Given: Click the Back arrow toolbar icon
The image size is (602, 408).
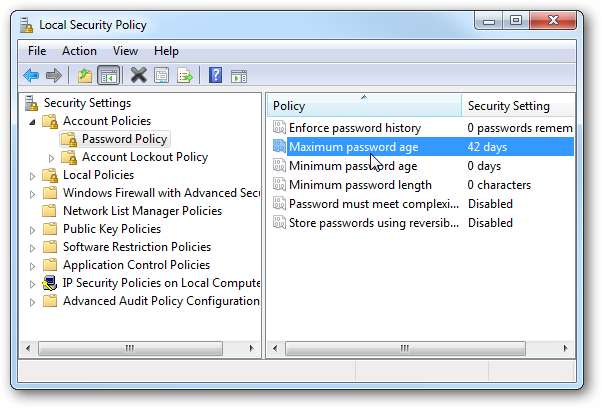Looking at the screenshot, I should (31, 75).
